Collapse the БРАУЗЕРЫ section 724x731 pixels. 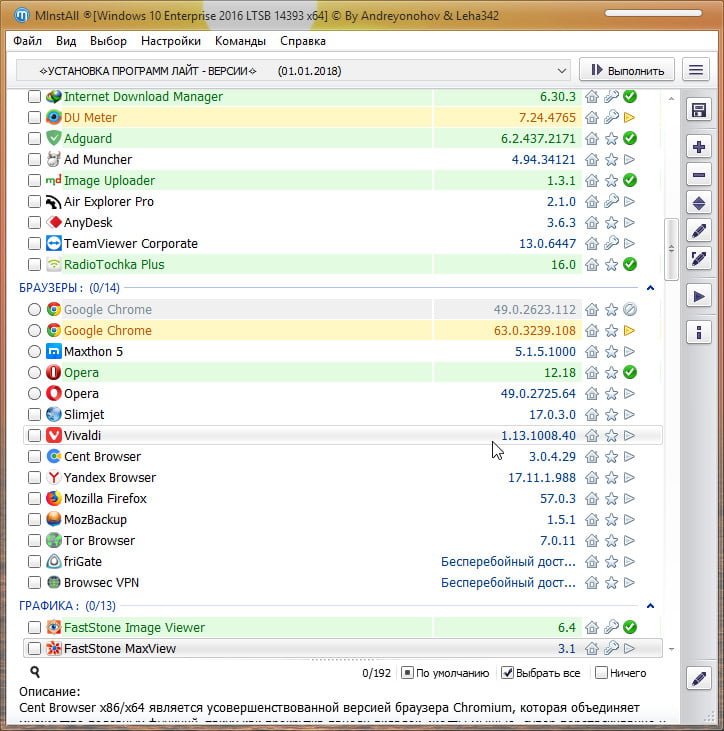point(650,288)
